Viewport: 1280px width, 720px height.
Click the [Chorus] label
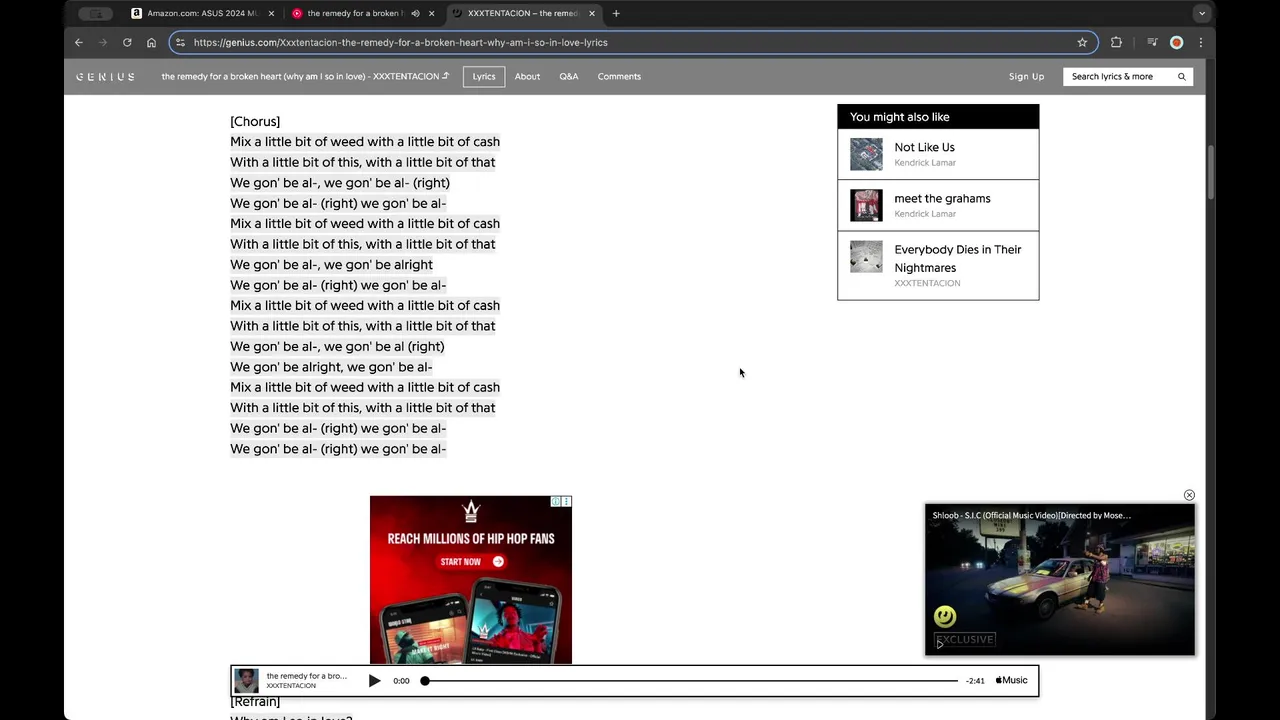pyautogui.click(x=255, y=121)
